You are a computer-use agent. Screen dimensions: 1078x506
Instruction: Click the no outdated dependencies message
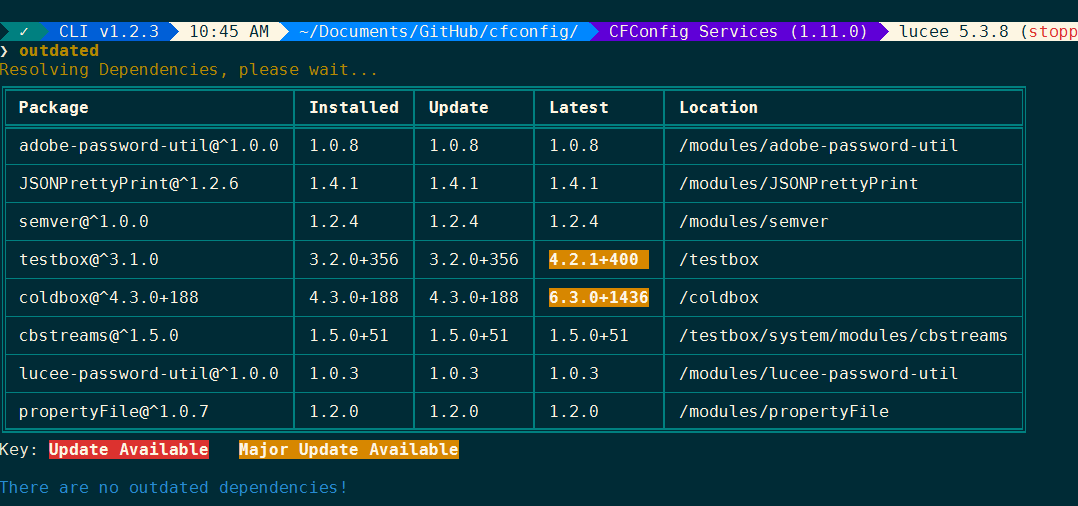pos(174,488)
